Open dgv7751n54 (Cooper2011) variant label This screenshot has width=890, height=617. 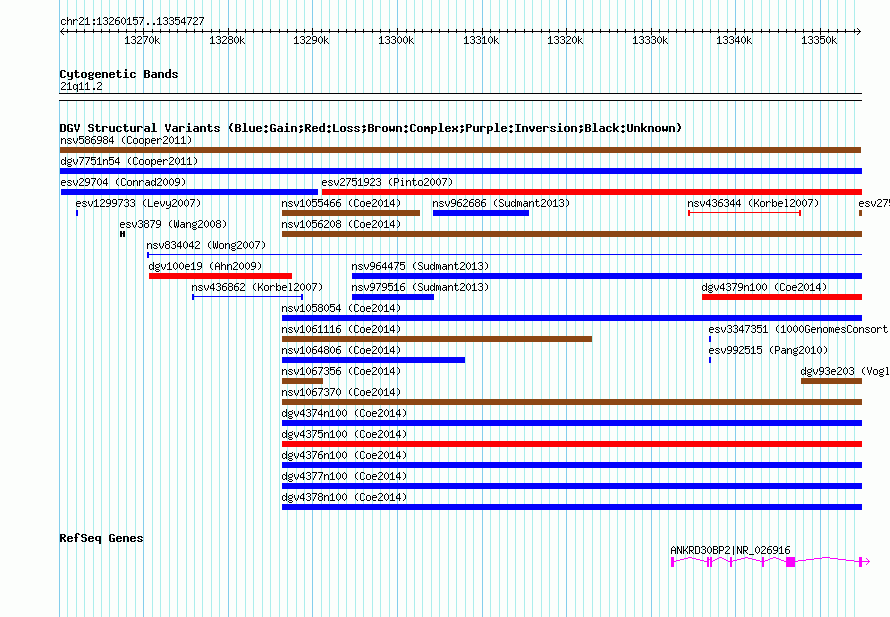tap(129, 161)
